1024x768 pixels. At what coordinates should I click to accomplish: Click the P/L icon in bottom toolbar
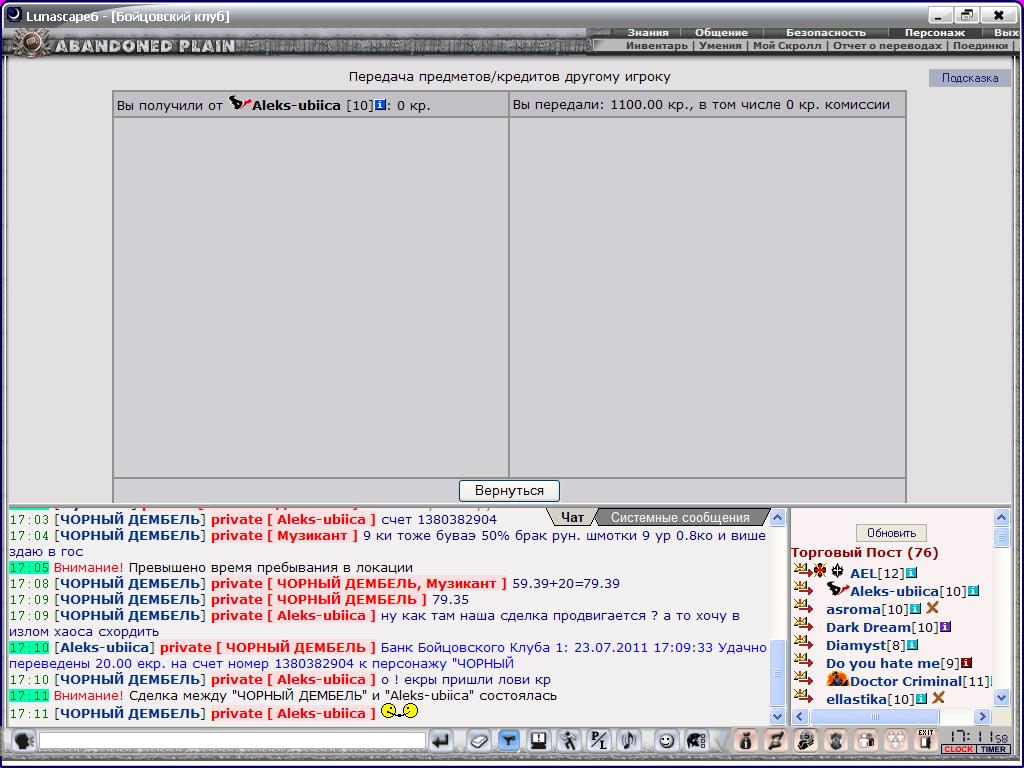598,741
